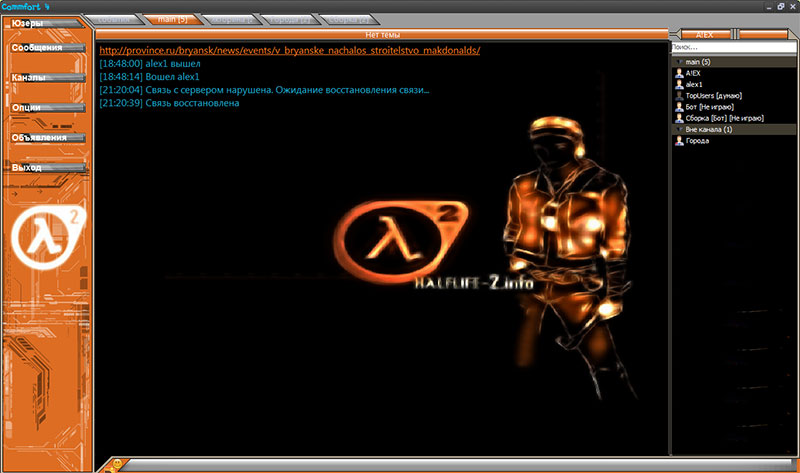Viewport: 800px width, 473px height.
Task: Click the alex1 user avatar icon
Action: click(x=679, y=84)
